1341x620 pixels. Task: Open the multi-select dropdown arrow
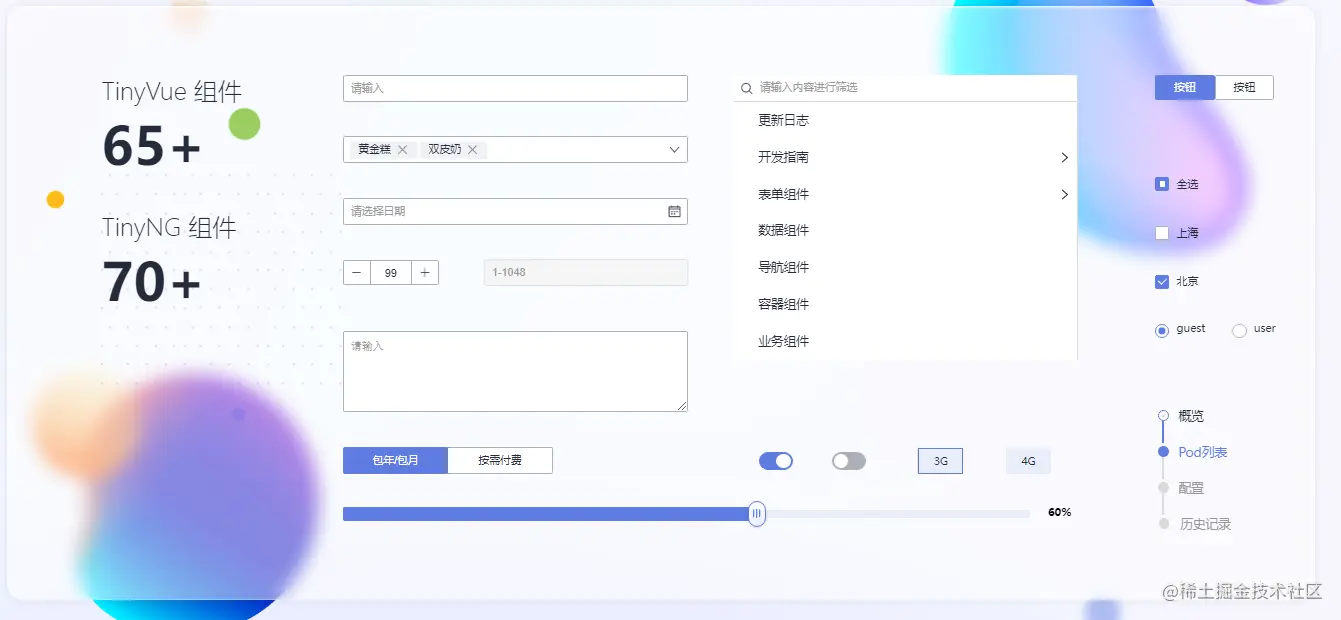(x=674, y=149)
